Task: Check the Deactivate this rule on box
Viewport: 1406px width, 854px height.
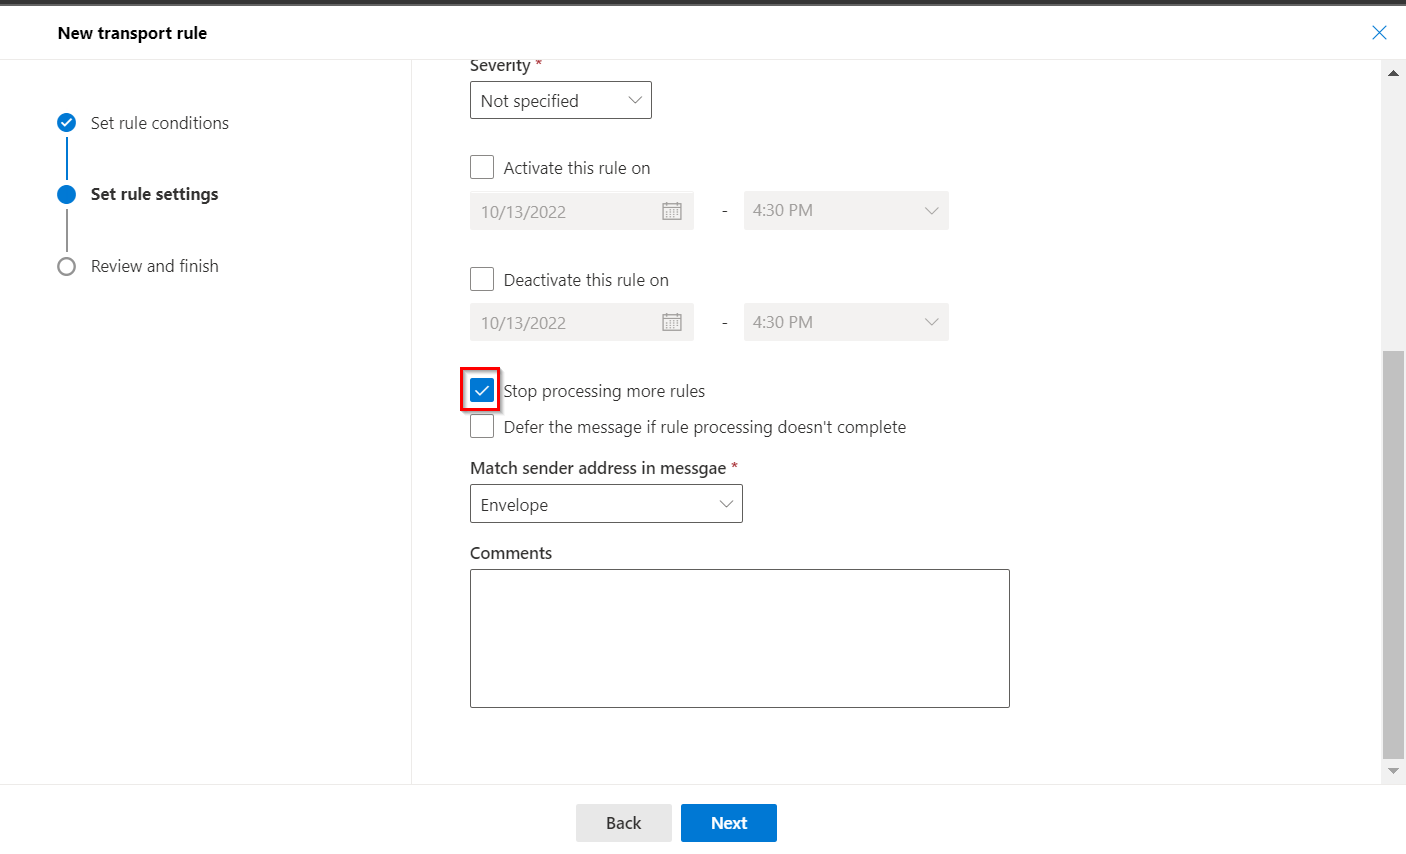Action: 482,279
